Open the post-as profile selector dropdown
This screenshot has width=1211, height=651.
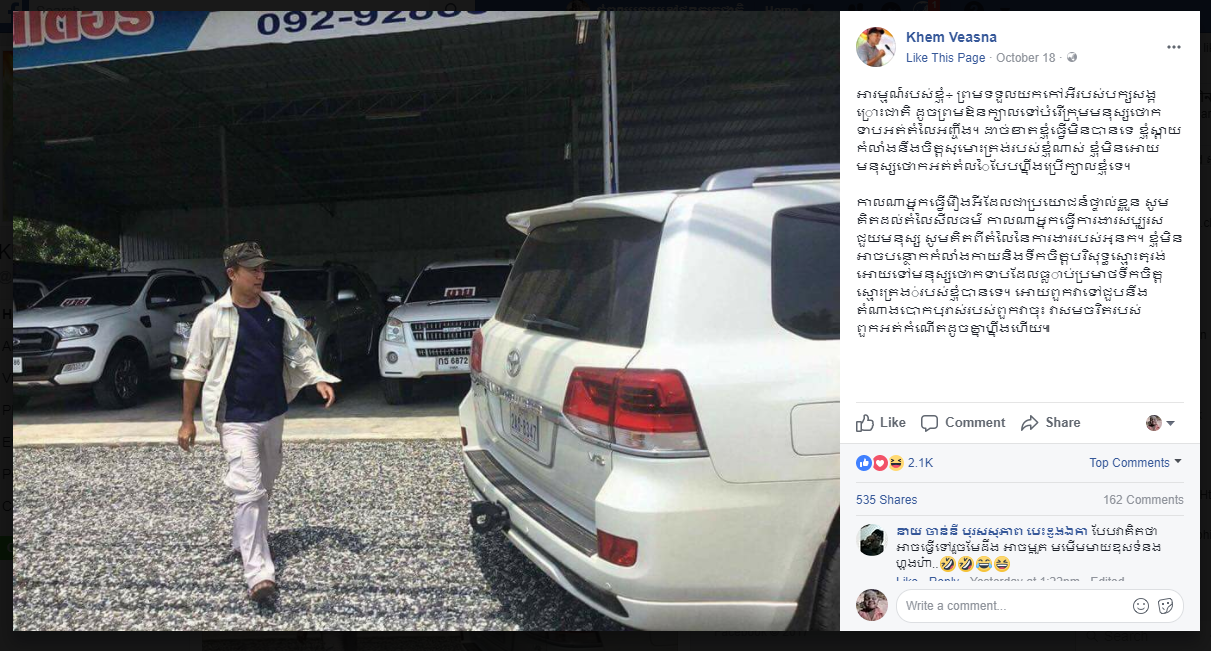tap(1160, 423)
